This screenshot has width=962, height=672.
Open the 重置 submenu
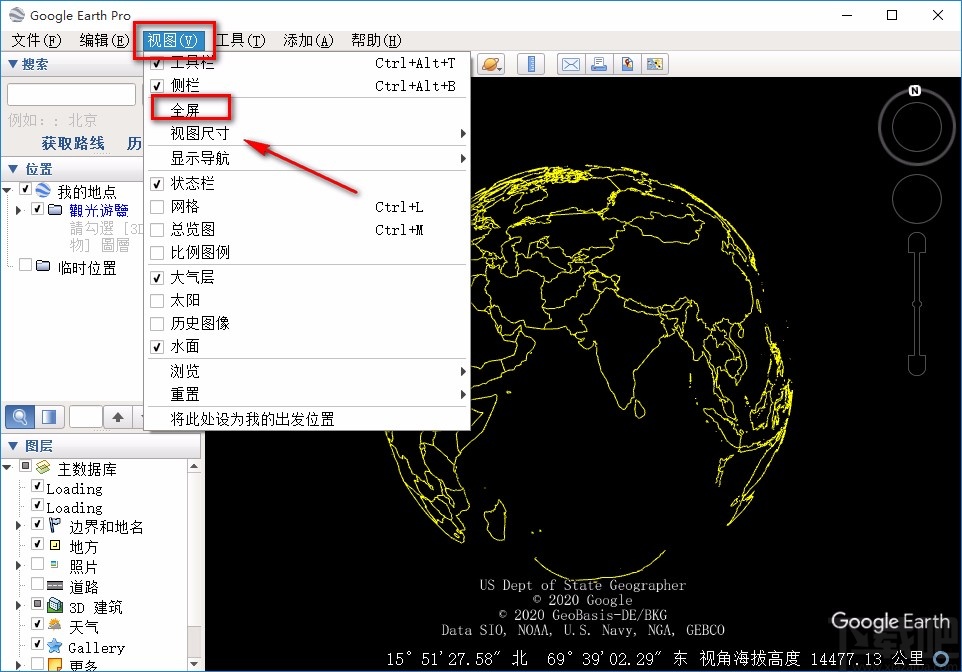pyautogui.click(x=307, y=394)
